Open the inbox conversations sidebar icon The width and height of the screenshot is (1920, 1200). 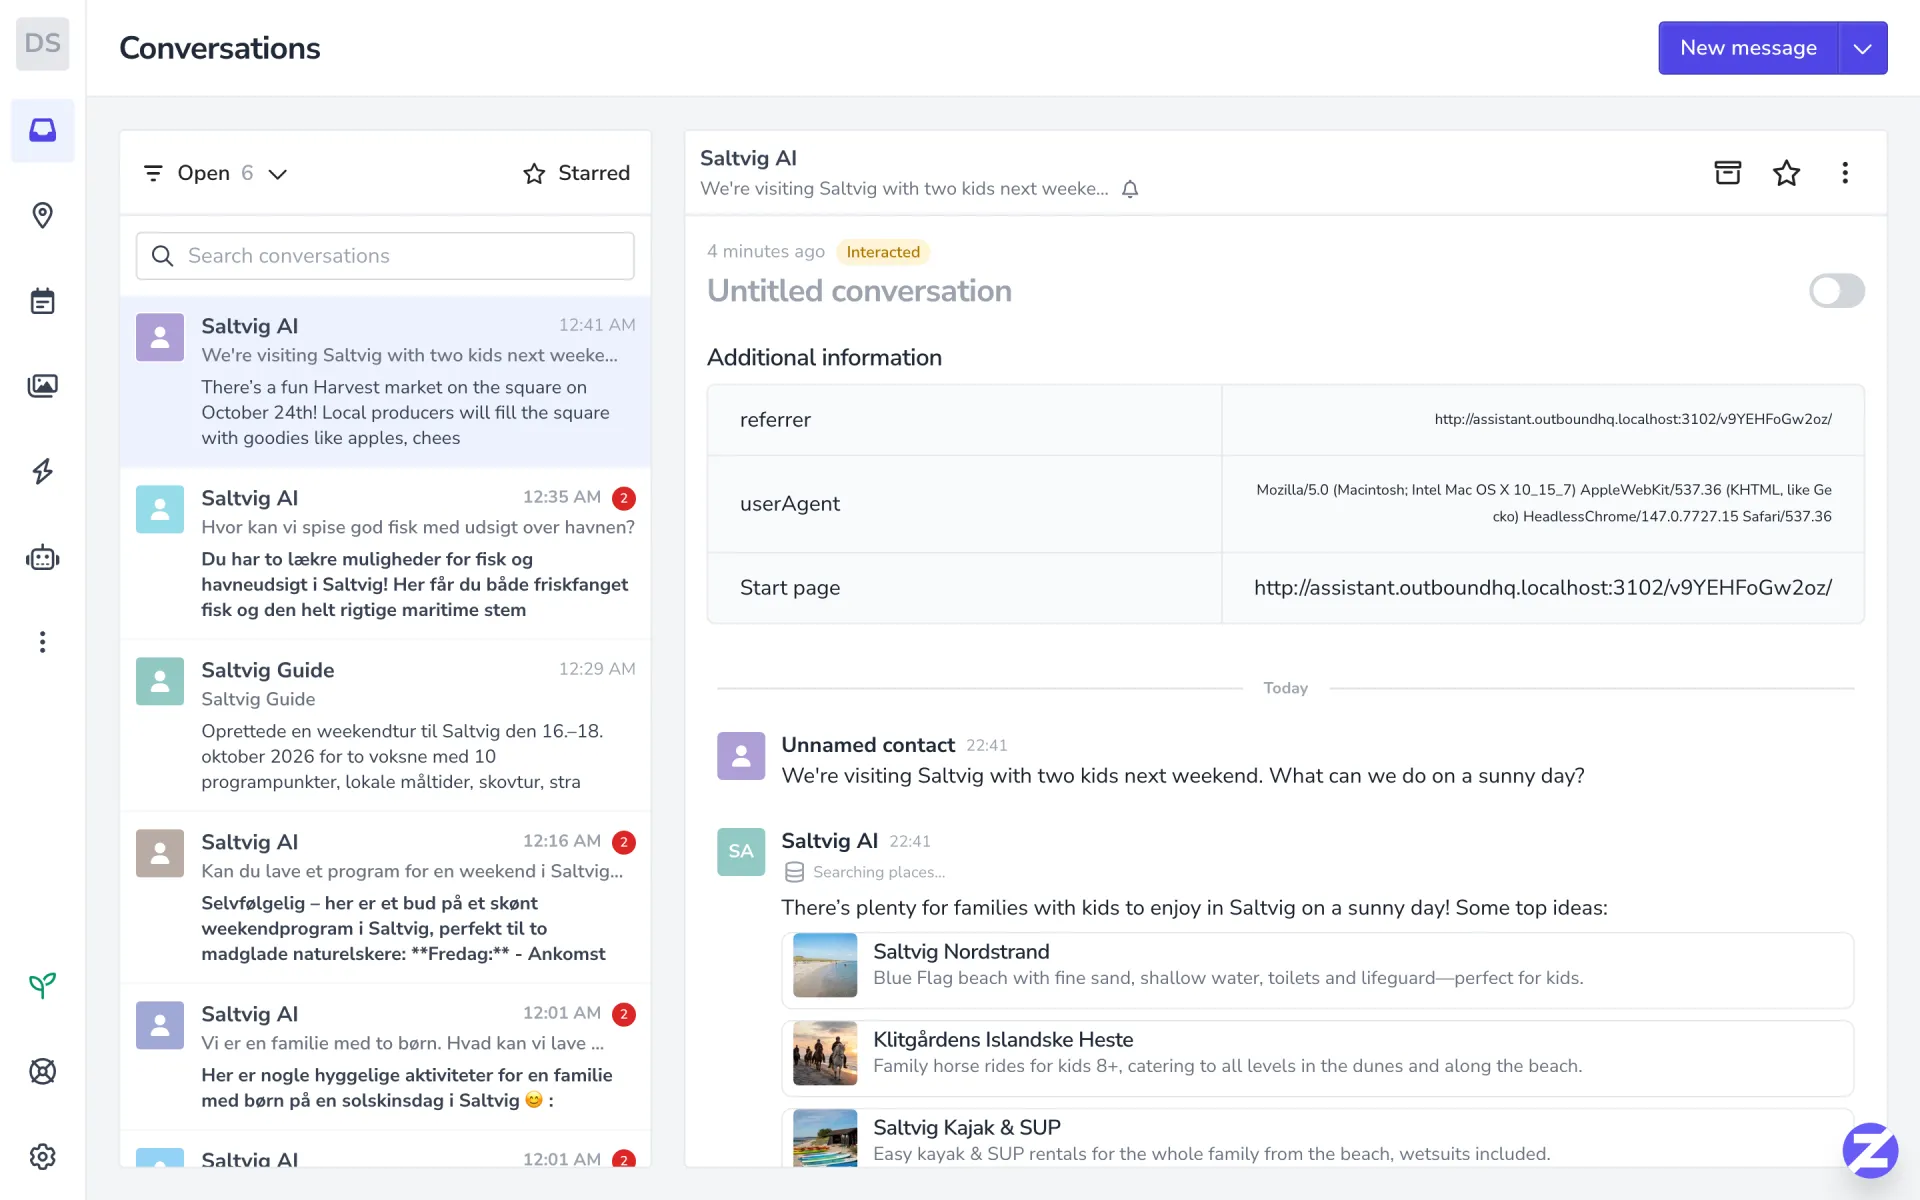[x=43, y=130]
